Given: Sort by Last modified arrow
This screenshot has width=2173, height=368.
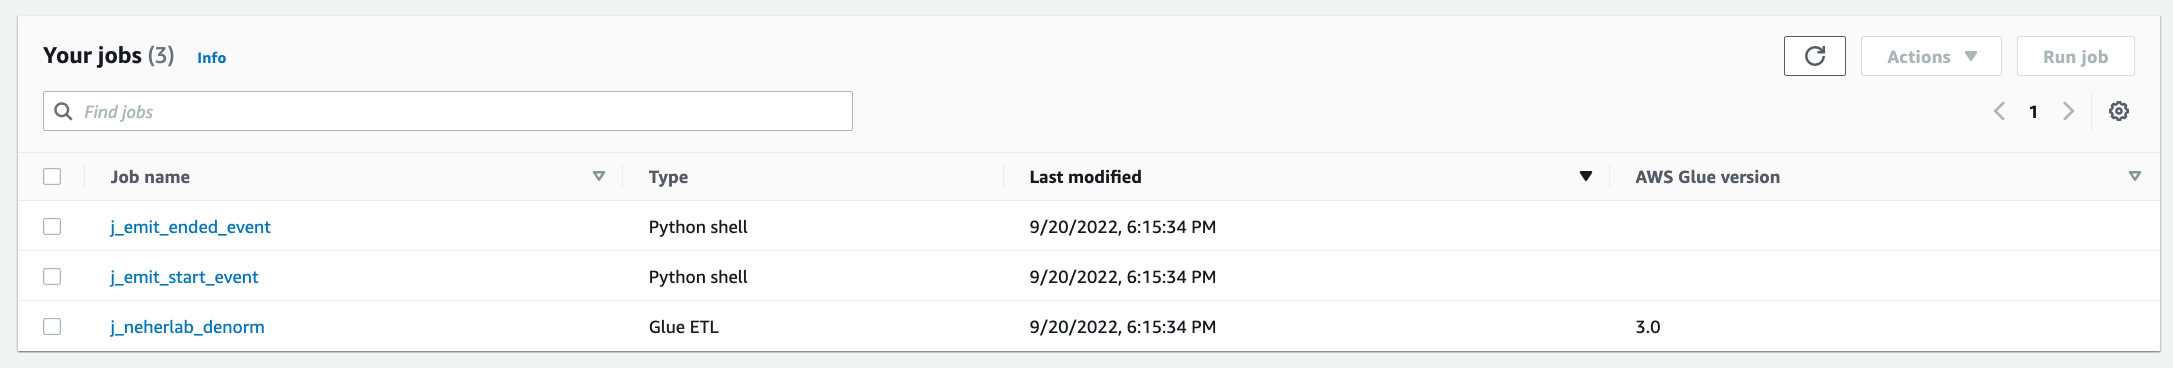Looking at the screenshot, I should coord(1585,176).
